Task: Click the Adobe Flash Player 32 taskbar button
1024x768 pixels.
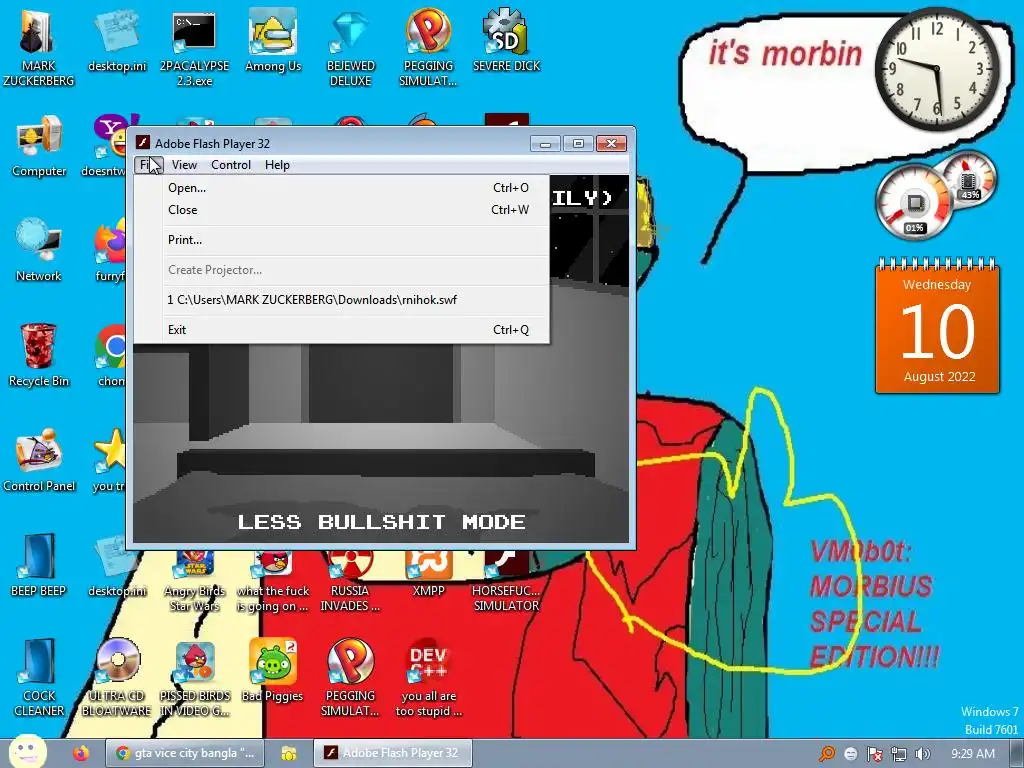Action: click(392, 753)
